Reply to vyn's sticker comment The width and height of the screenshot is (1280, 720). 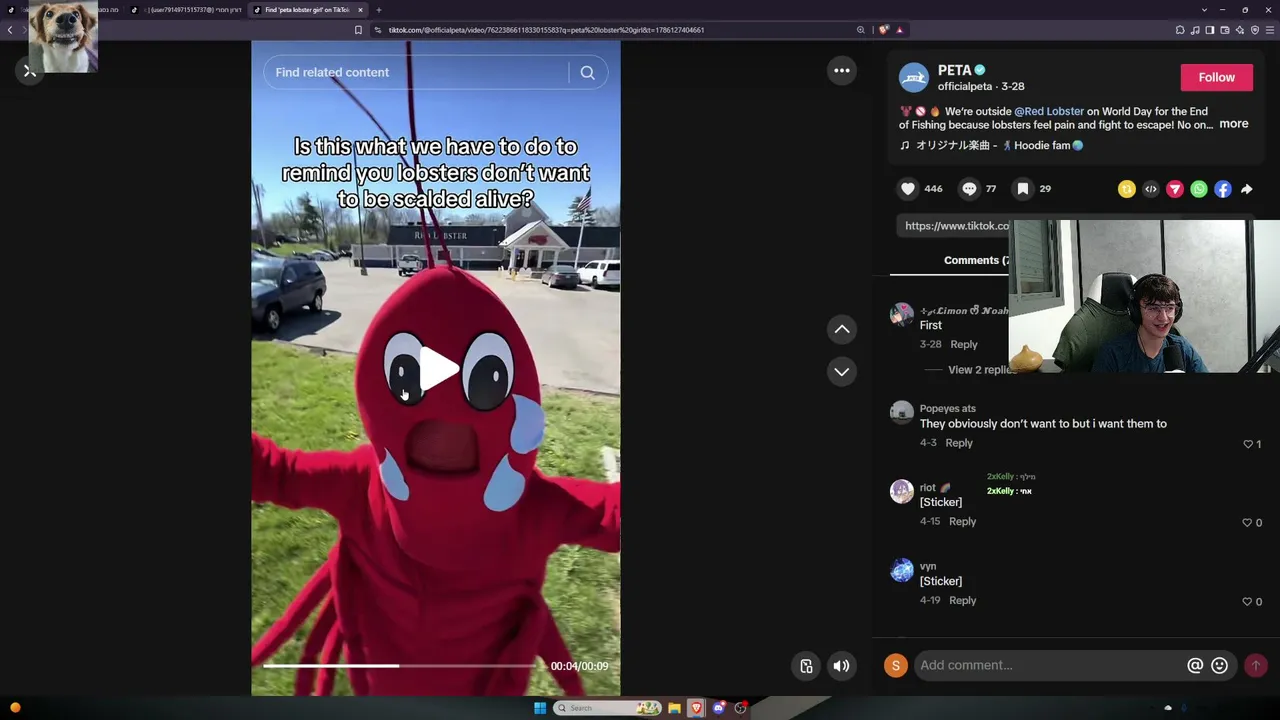coord(962,600)
